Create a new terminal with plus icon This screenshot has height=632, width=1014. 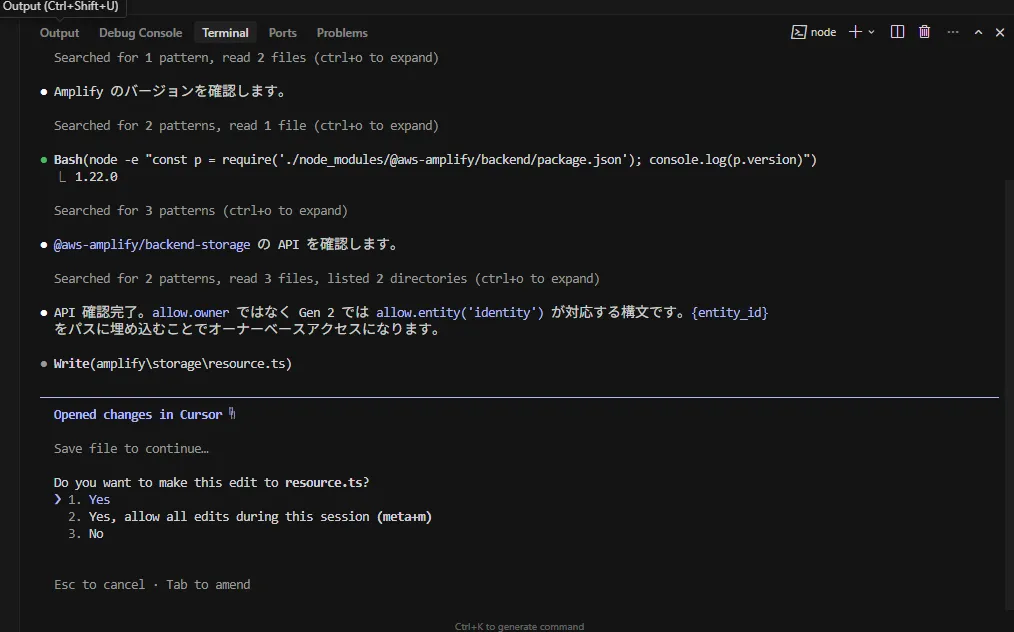click(x=855, y=32)
